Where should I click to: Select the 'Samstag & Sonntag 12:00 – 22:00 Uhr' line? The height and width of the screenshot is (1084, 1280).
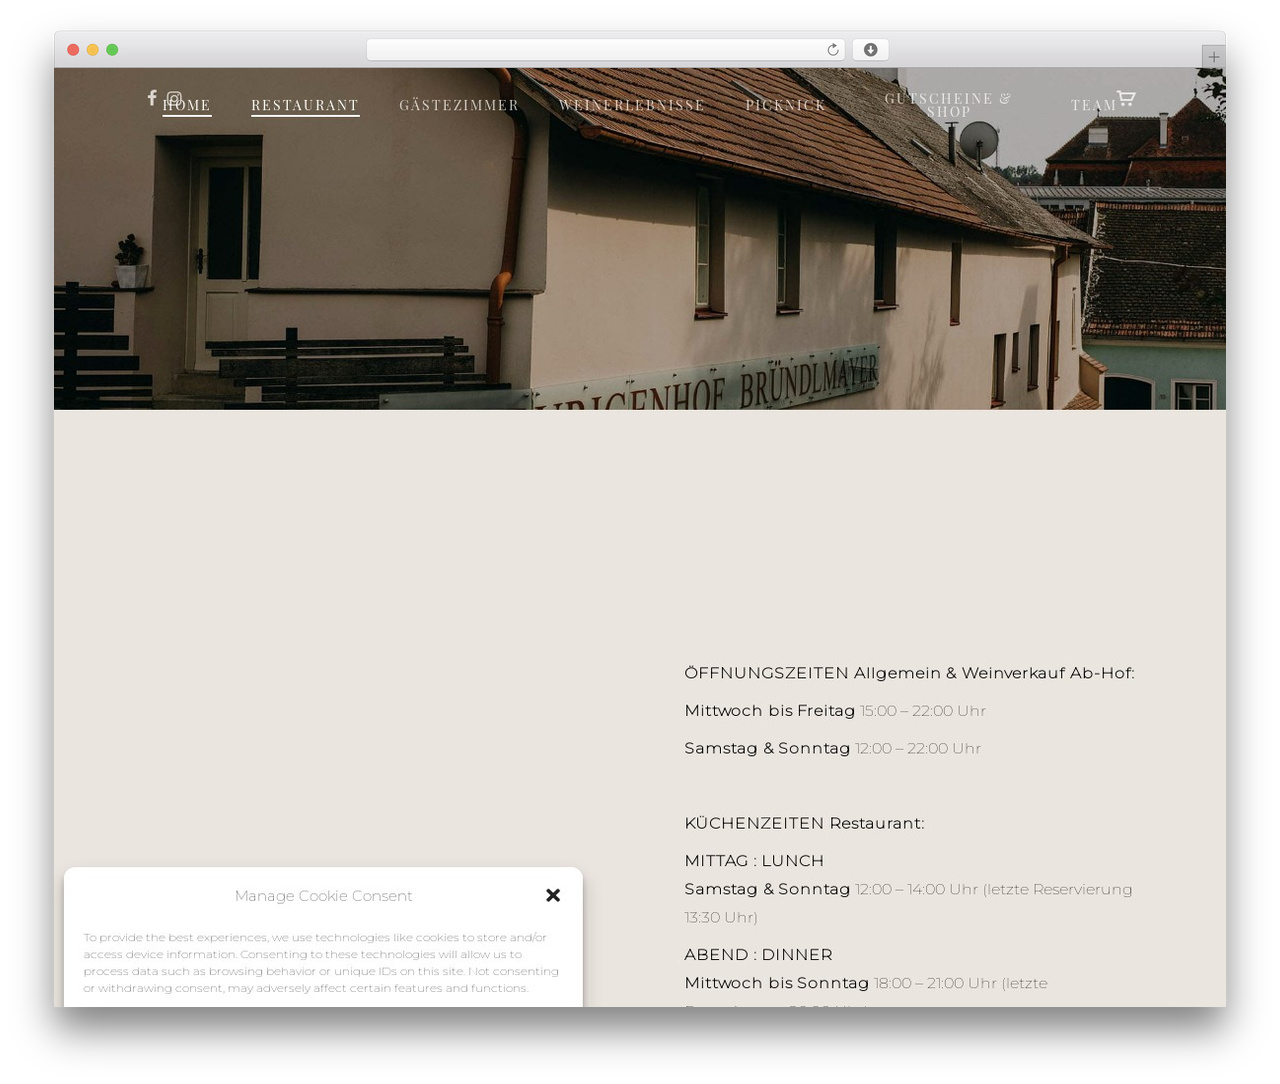833,748
